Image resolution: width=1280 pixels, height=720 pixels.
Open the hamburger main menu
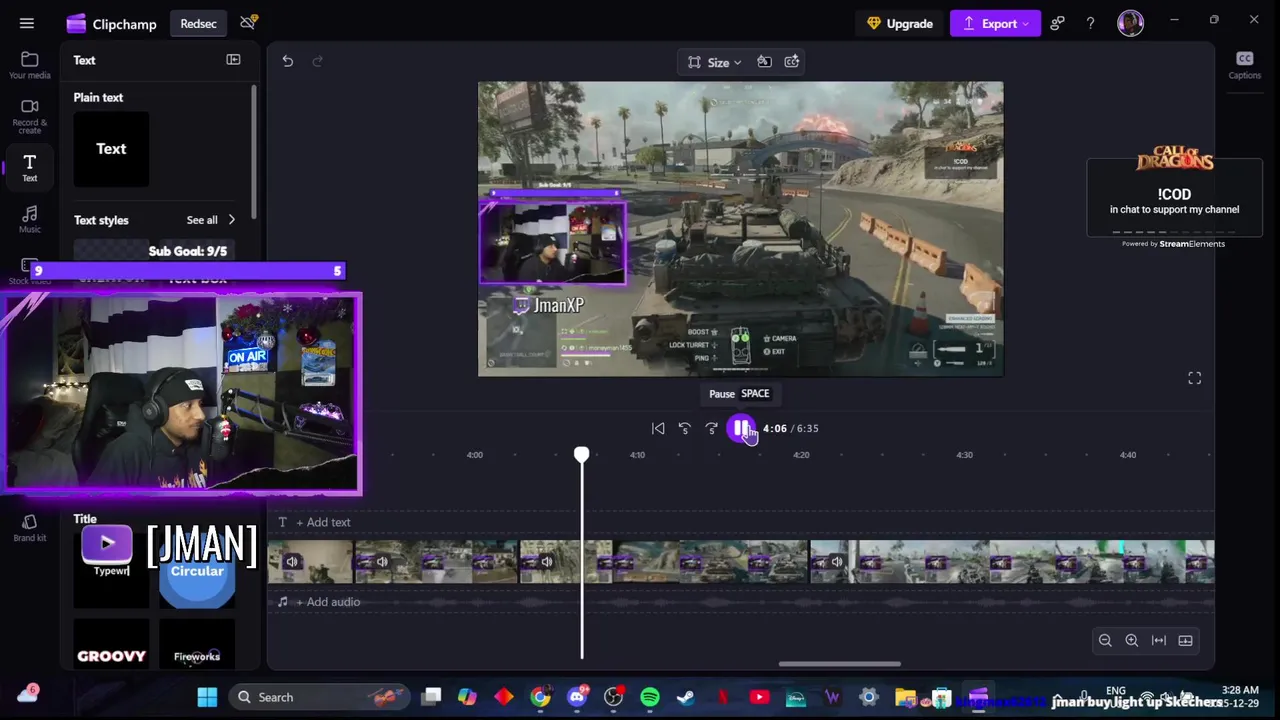click(27, 23)
